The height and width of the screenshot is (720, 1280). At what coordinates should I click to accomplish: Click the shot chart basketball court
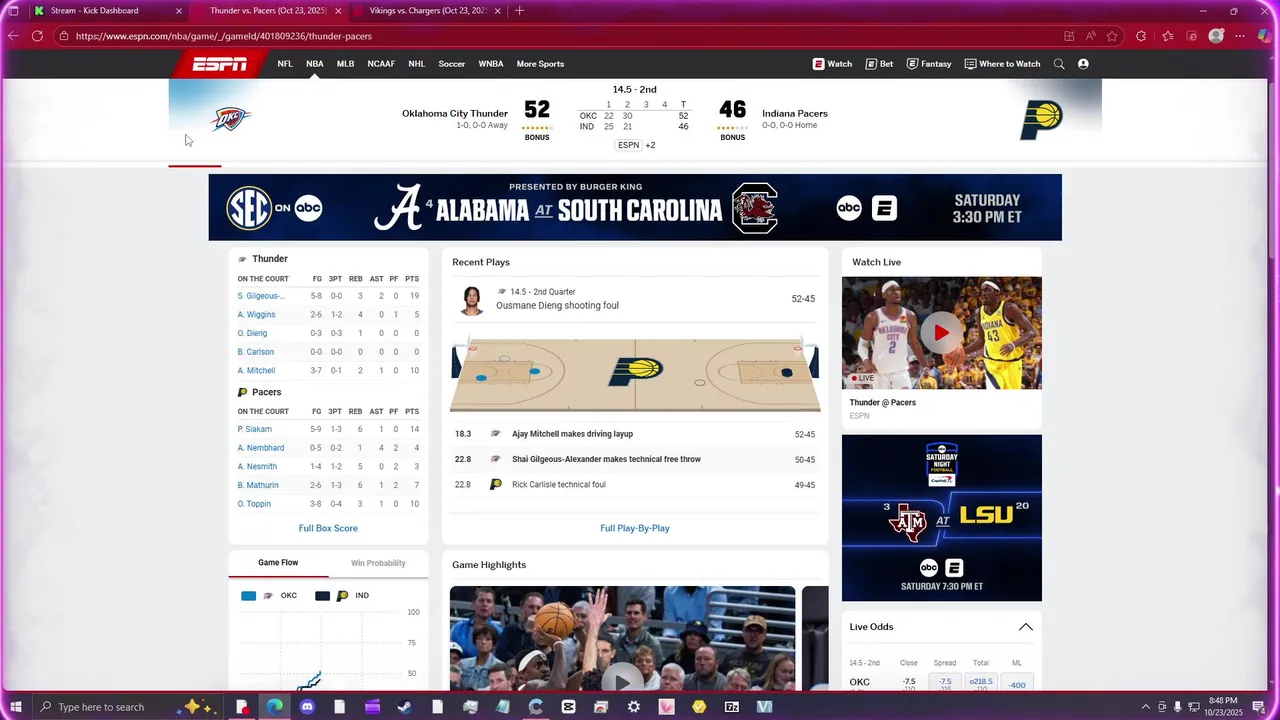[635, 375]
